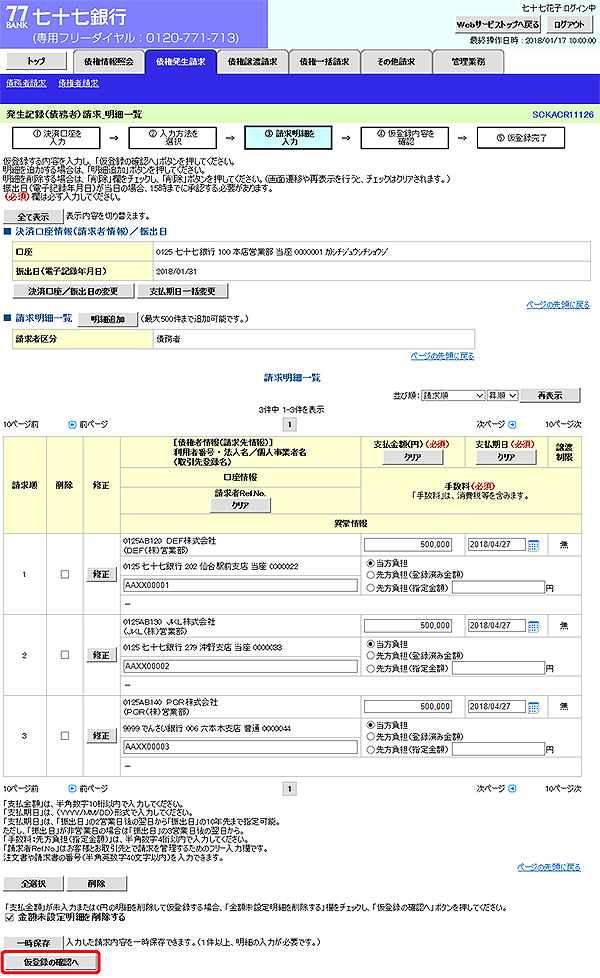Open the 債権情報照会 tab
The width and height of the screenshot is (600, 978).
tap(109, 62)
